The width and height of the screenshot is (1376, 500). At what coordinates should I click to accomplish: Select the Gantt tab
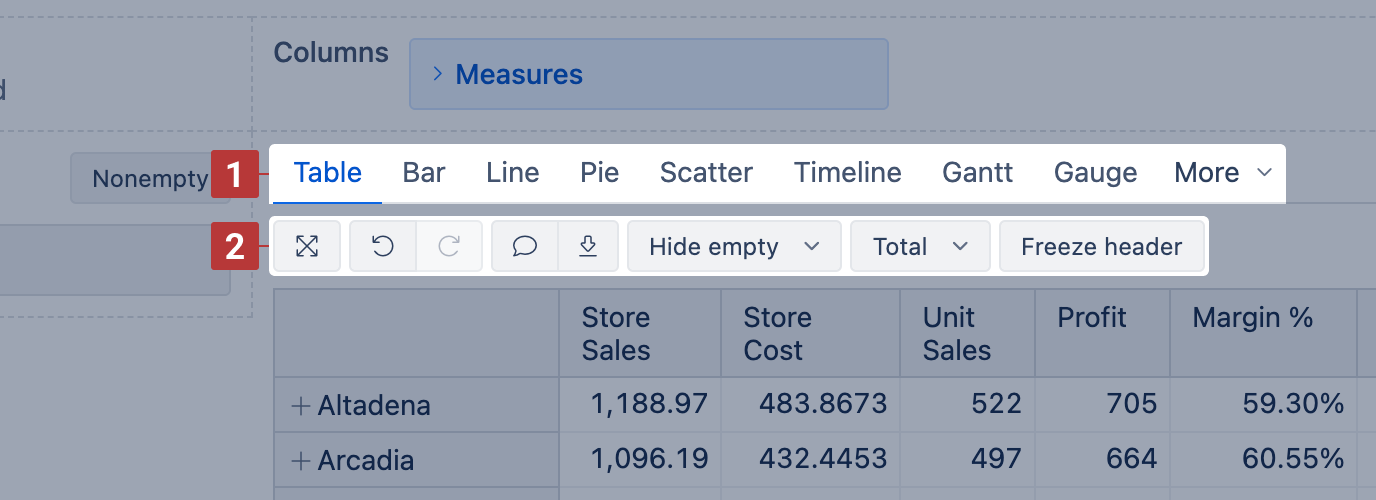977,173
